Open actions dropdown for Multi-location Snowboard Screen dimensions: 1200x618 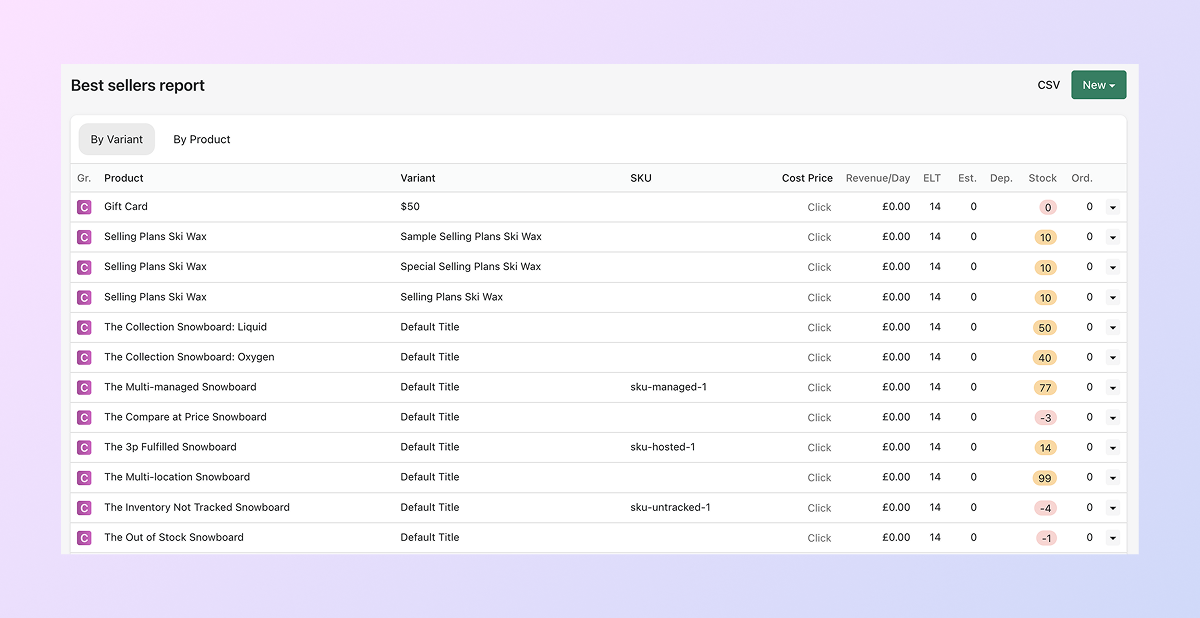tap(1112, 477)
